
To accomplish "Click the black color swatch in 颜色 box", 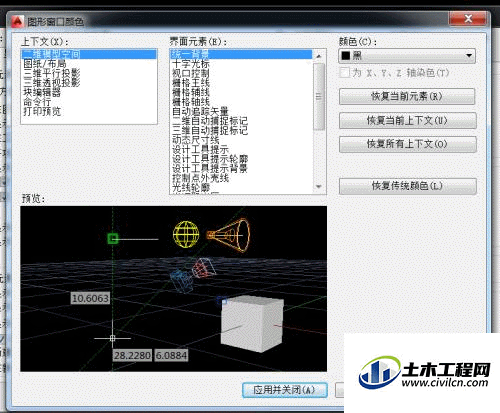I will pyautogui.click(x=346, y=56).
